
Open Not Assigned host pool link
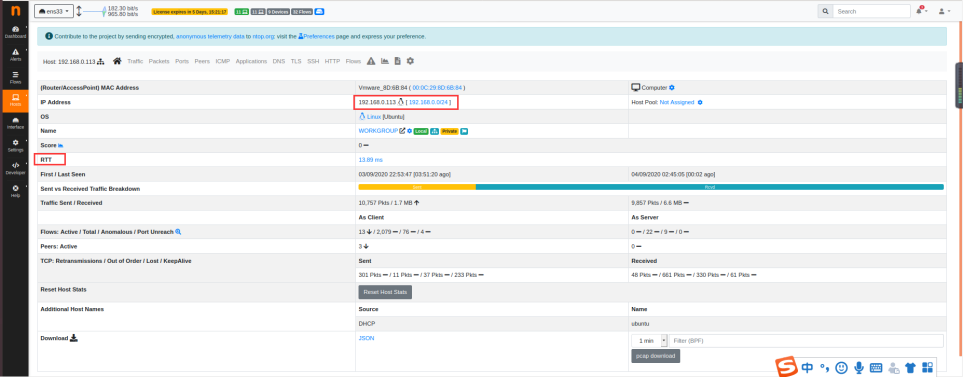coord(677,102)
